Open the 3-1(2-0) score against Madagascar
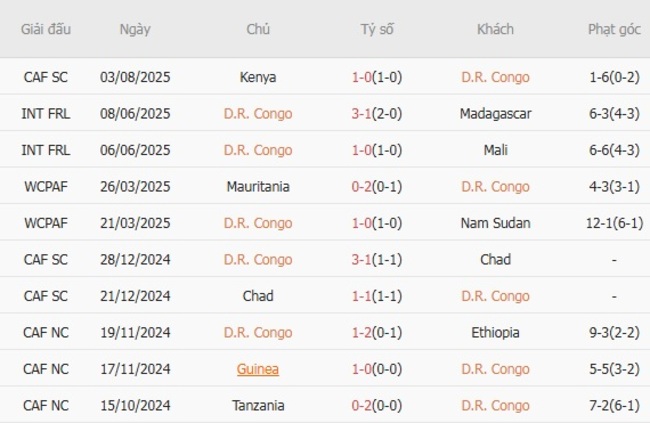 pyautogui.click(x=377, y=114)
